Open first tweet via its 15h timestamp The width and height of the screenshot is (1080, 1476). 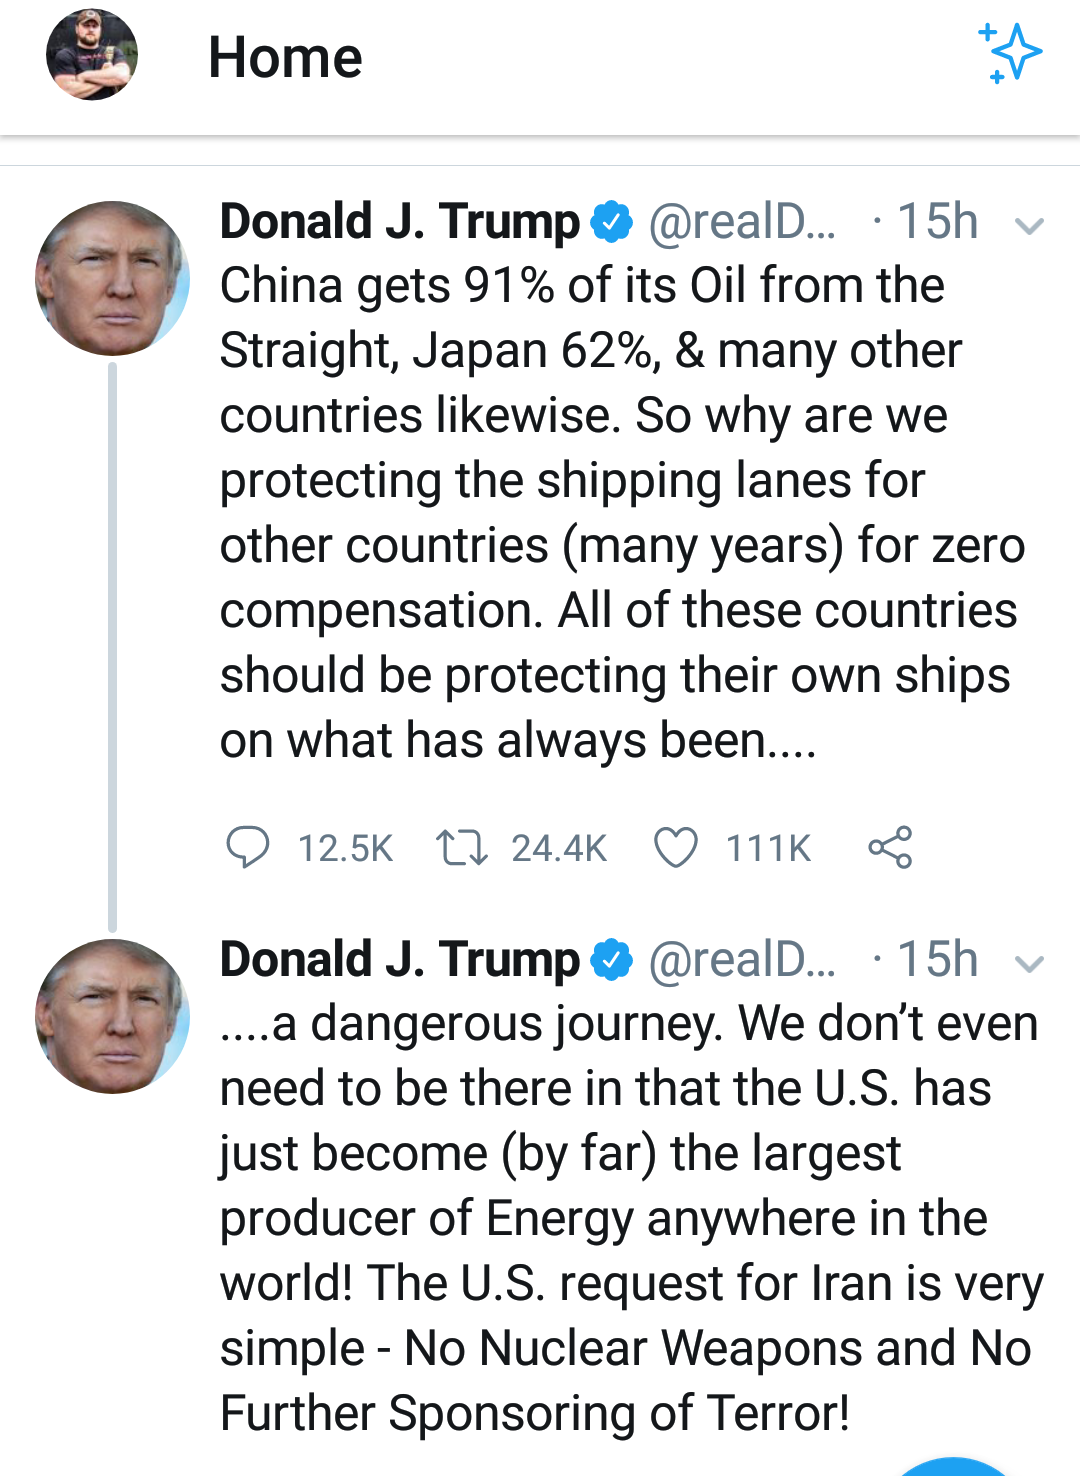click(937, 222)
